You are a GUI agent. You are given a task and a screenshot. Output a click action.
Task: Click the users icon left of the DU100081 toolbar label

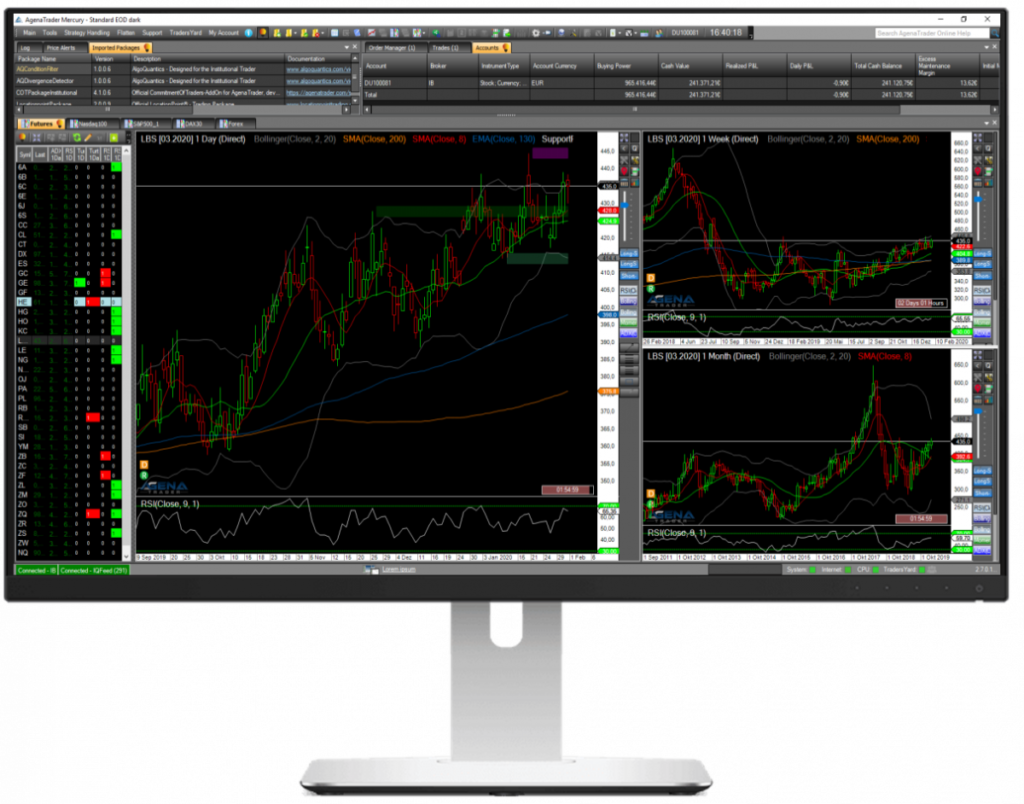659,33
